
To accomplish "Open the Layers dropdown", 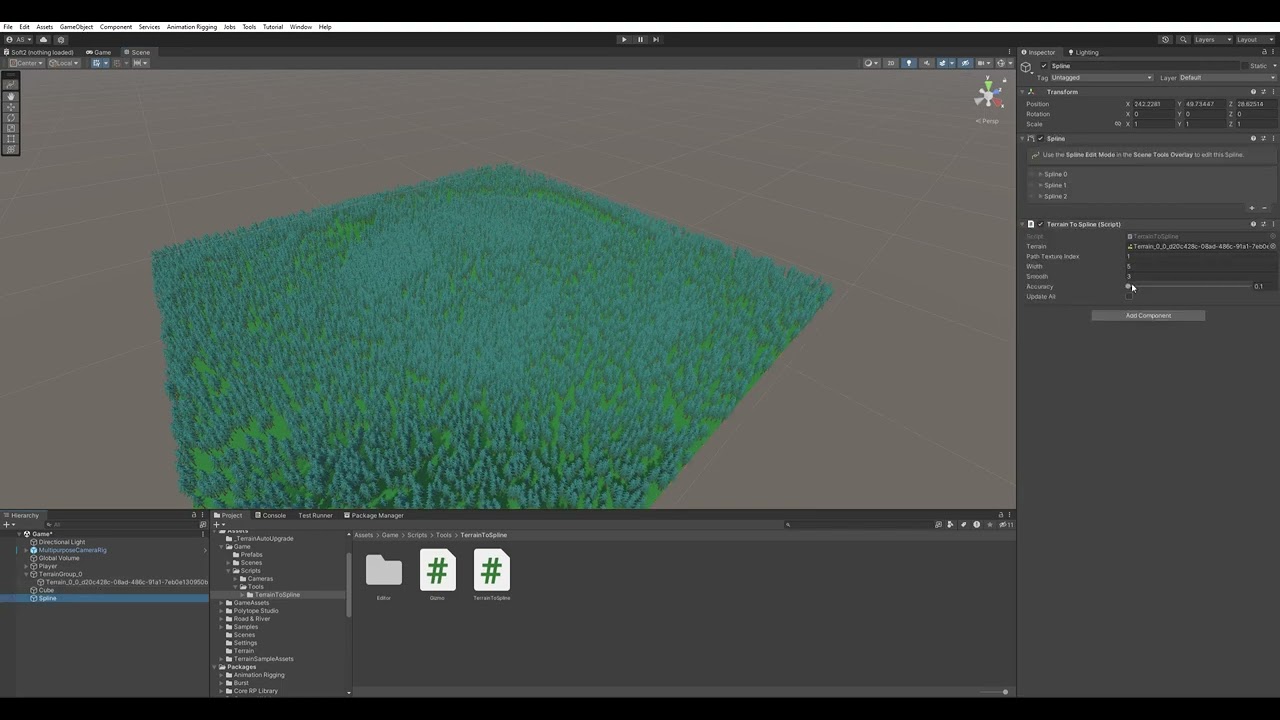I will (1213, 40).
